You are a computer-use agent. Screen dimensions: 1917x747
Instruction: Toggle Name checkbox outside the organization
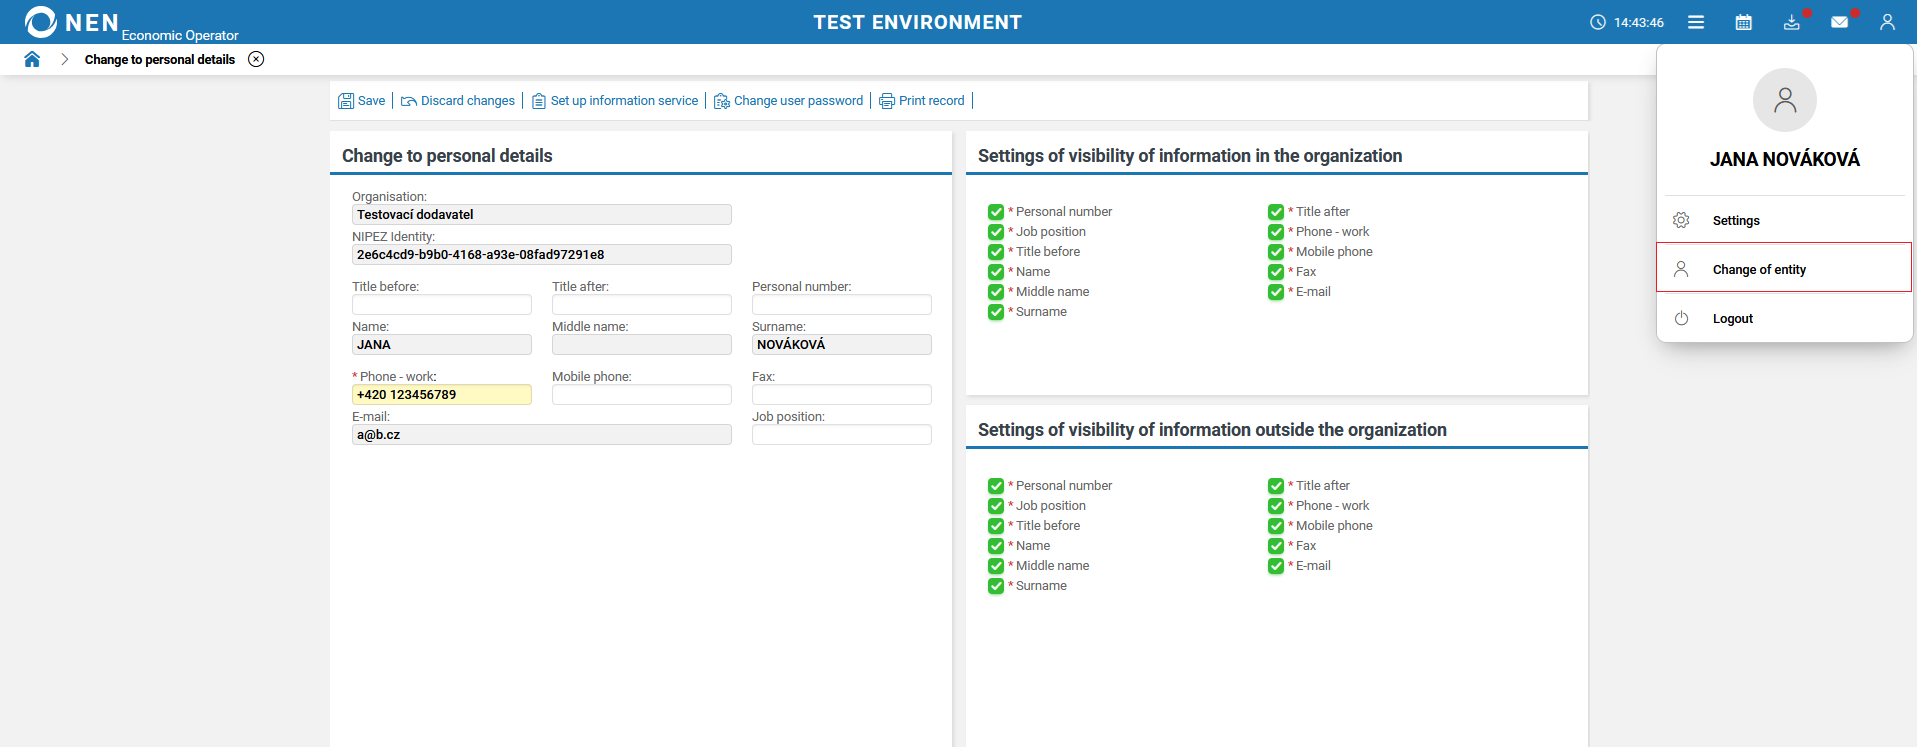point(996,546)
